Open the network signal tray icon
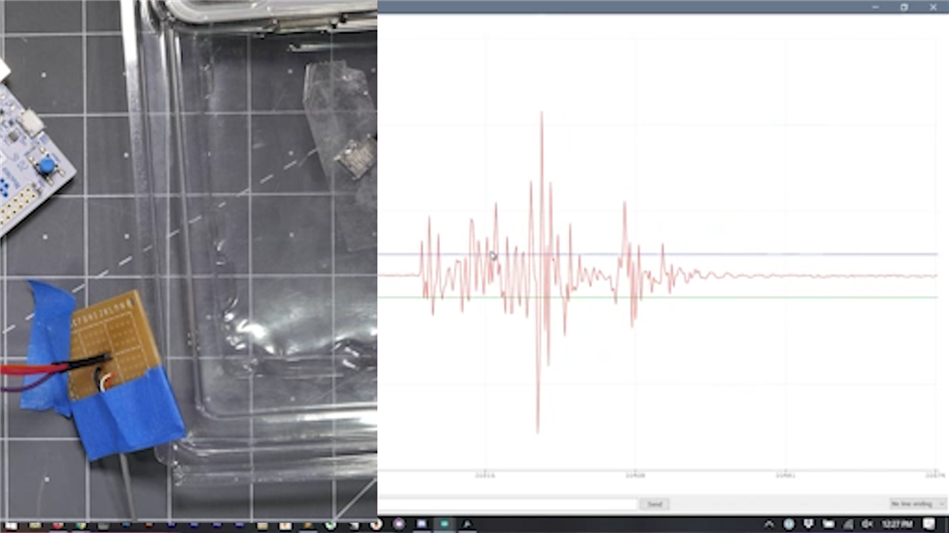Image resolution: width=949 pixels, height=533 pixels. (848, 524)
